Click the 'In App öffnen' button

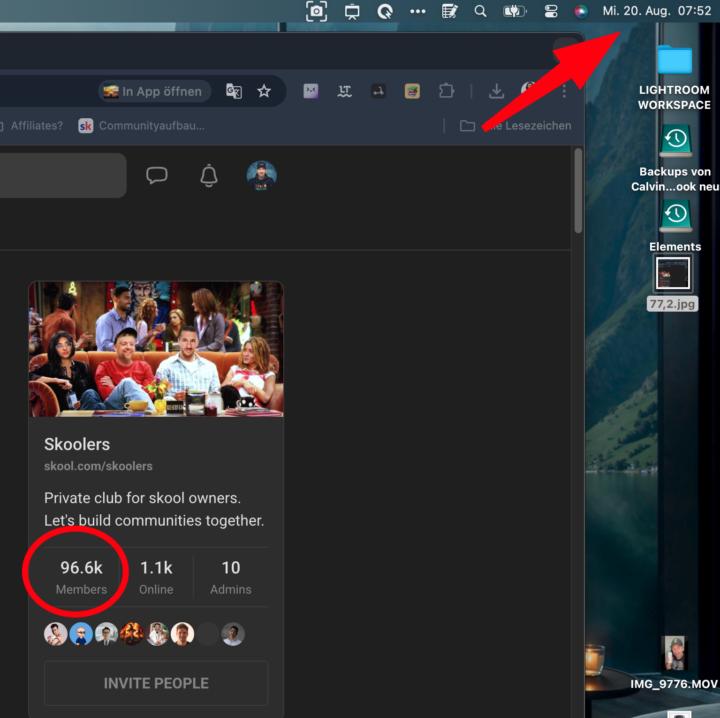tap(154, 91)
